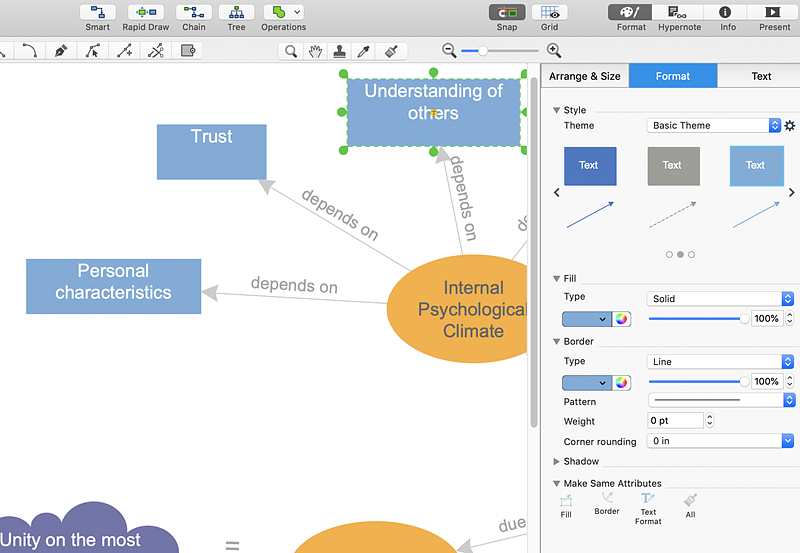Switch to the Arrange & Size tab

coord(585,76)
